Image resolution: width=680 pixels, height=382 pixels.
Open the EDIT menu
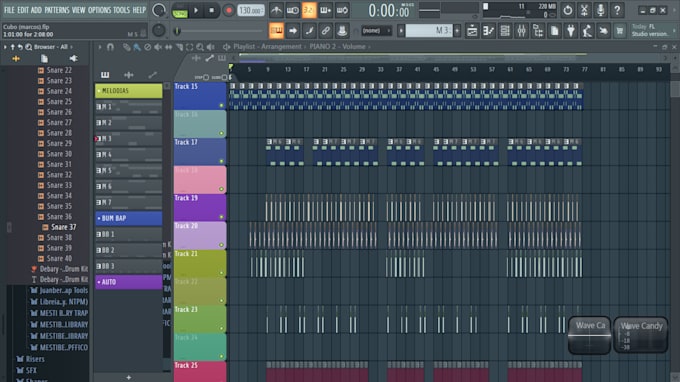(x=23, y=10)
